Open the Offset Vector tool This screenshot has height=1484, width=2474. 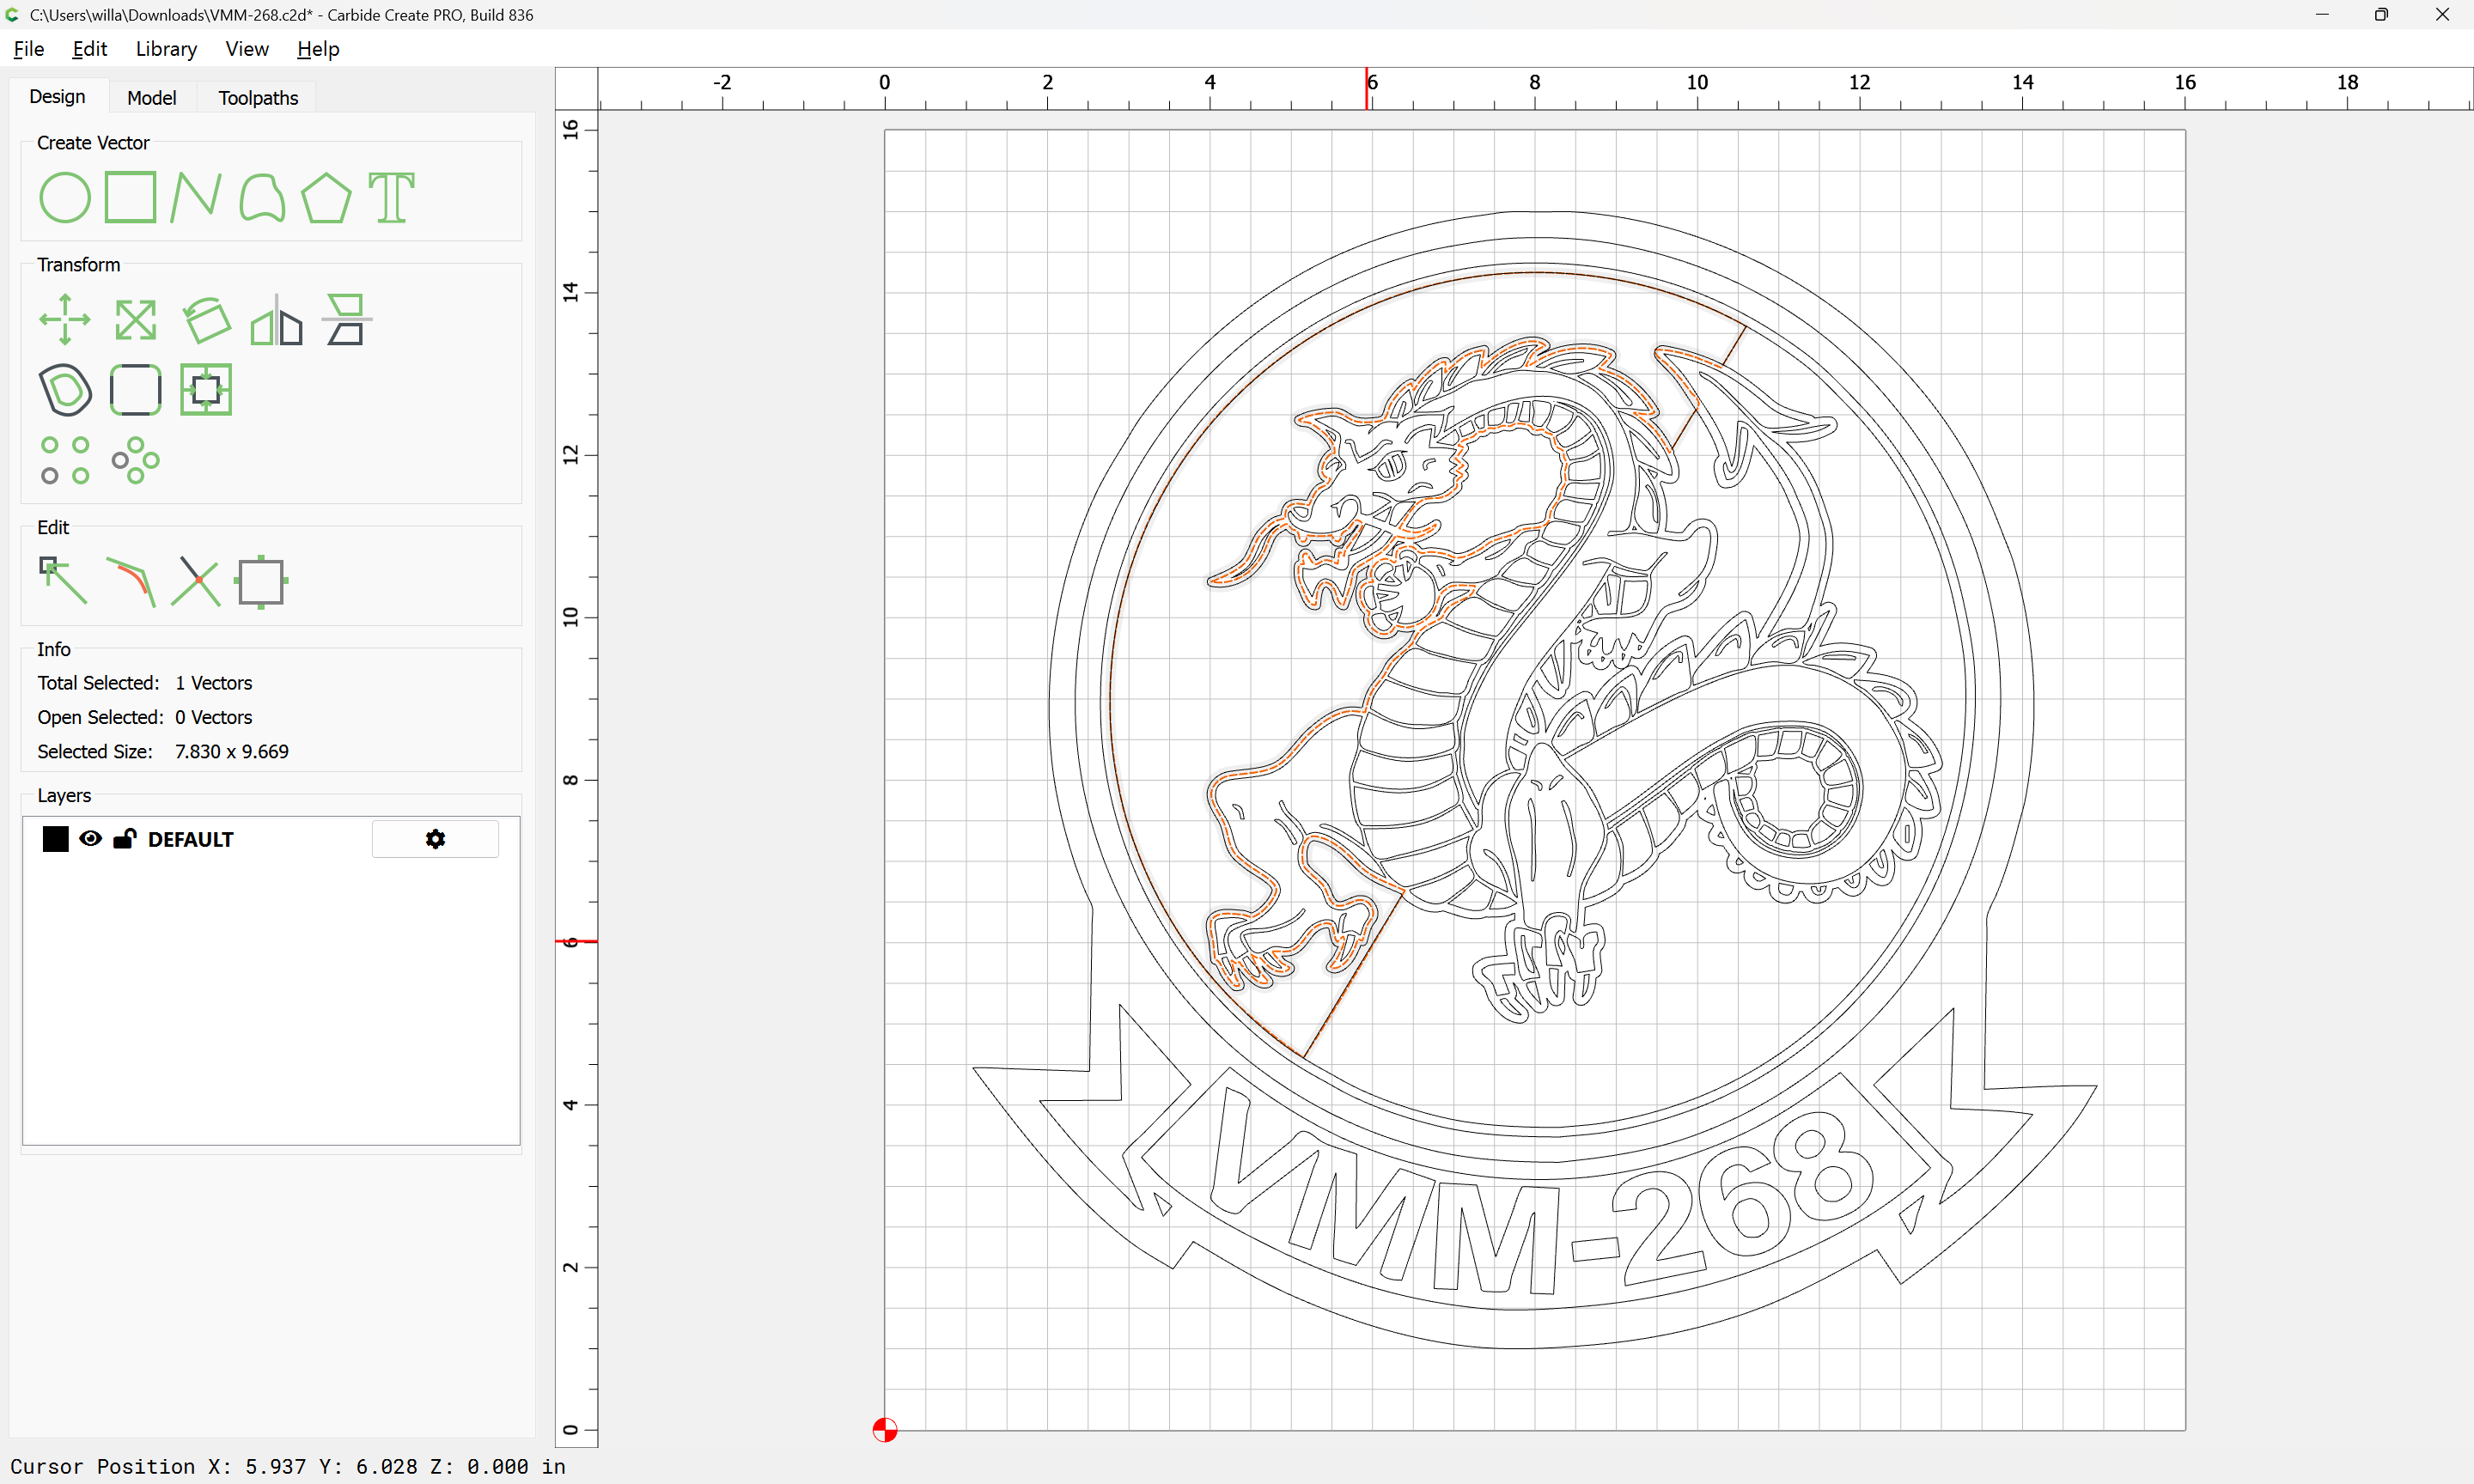(x=65, y=390)
